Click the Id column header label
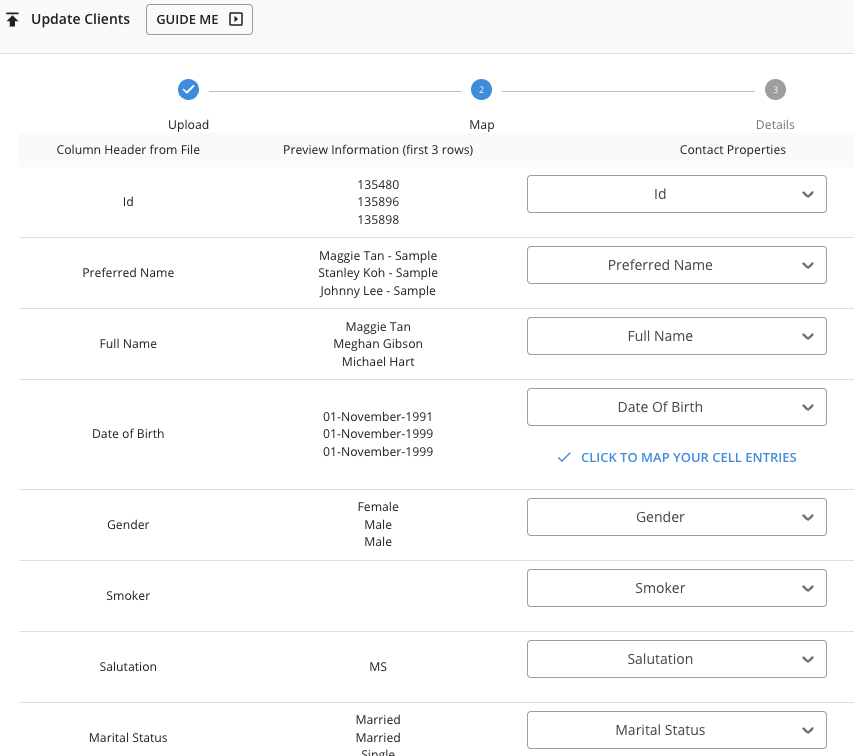 tap(128, 202)
